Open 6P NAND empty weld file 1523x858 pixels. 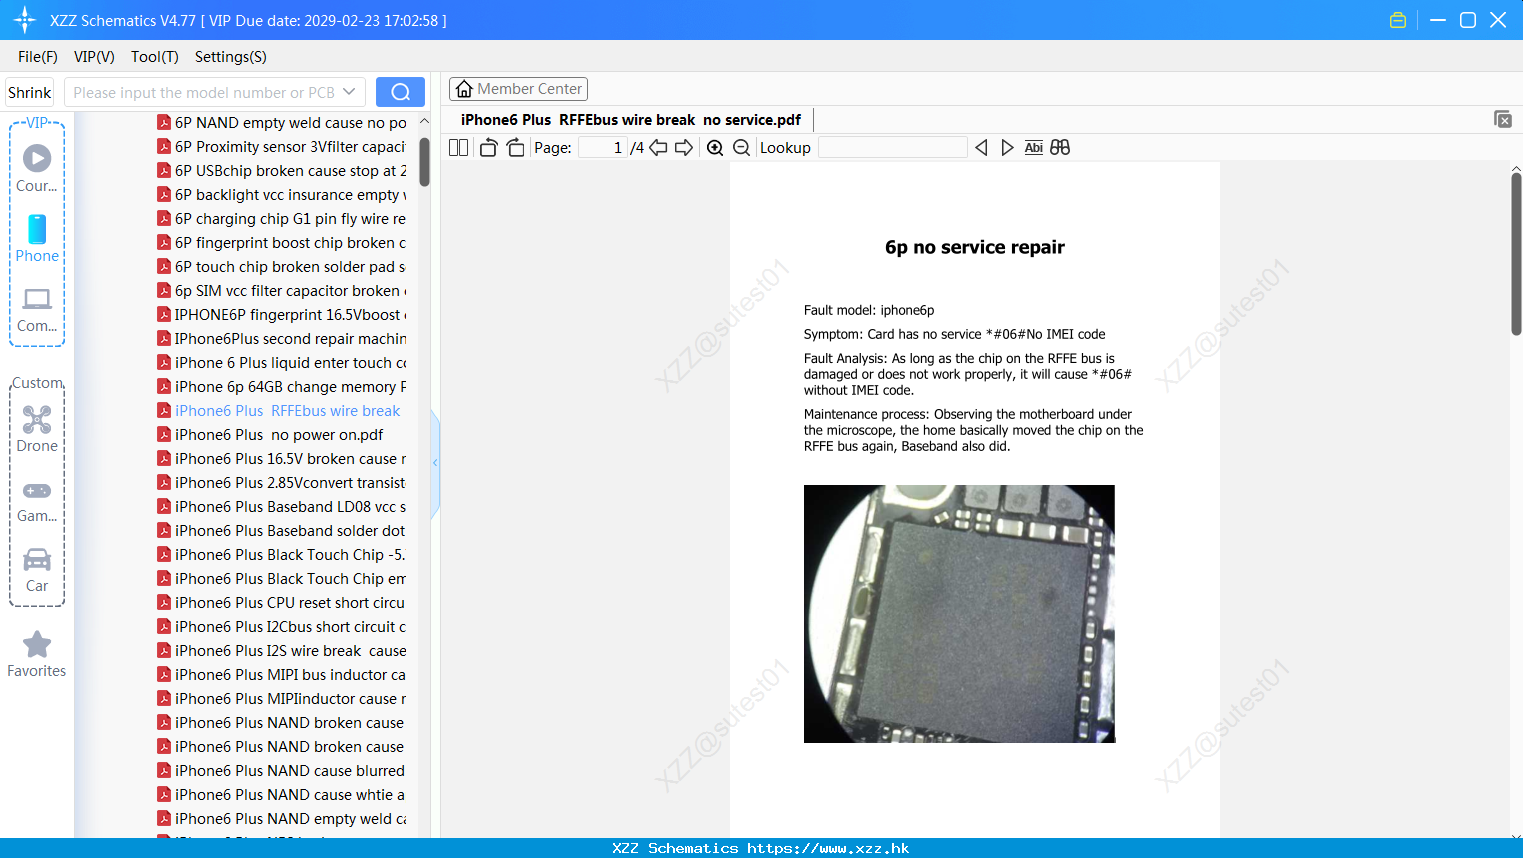(x=282, y=122)
